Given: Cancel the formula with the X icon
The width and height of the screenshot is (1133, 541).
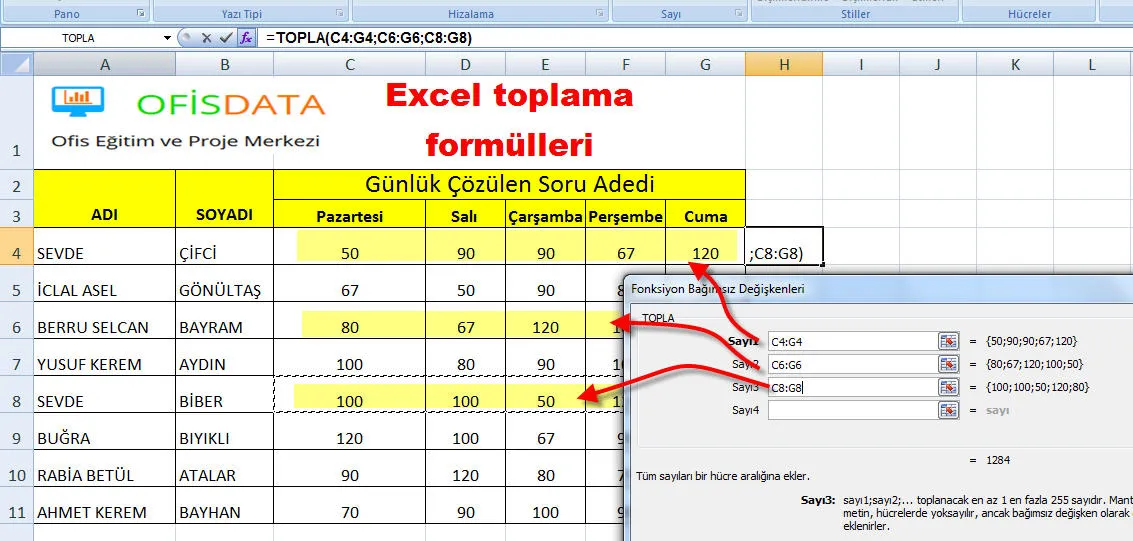Looking at the screenshot, I should pos(207,38).
